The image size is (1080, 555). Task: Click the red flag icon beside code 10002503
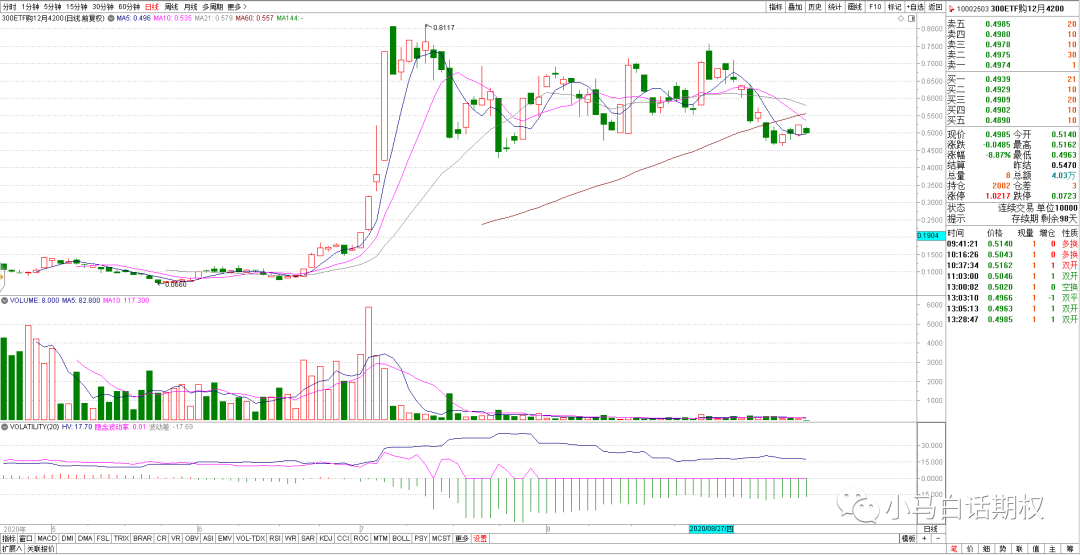pos(952,7)
